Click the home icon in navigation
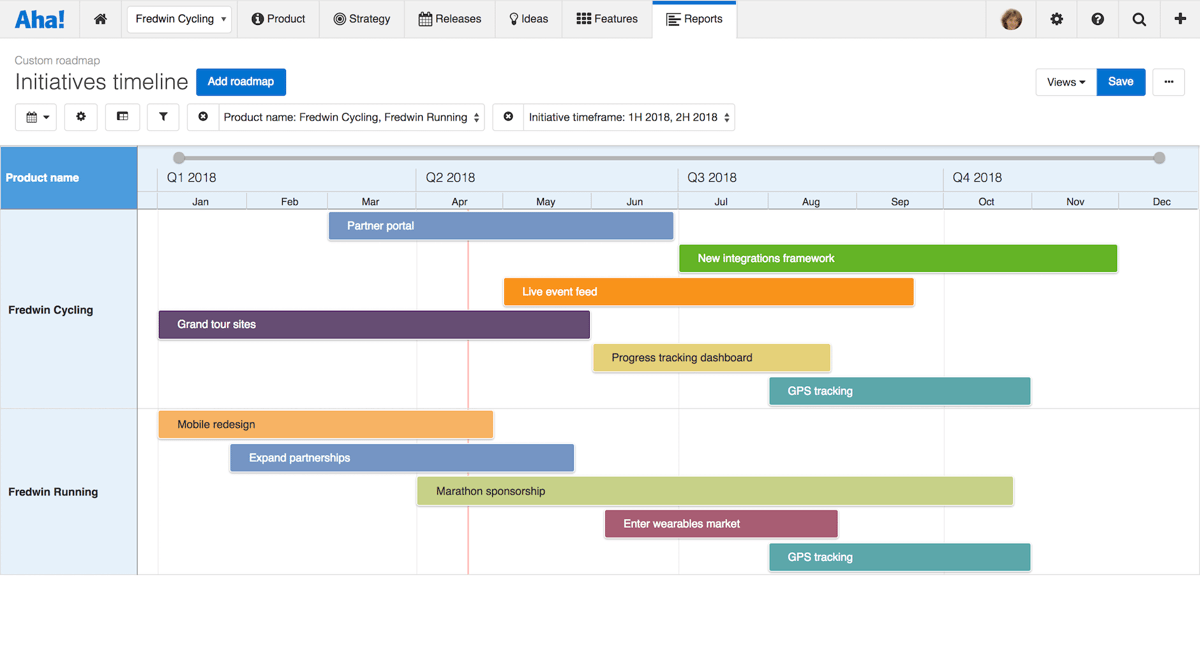The image size is (1200, 651). pos(100,19)
